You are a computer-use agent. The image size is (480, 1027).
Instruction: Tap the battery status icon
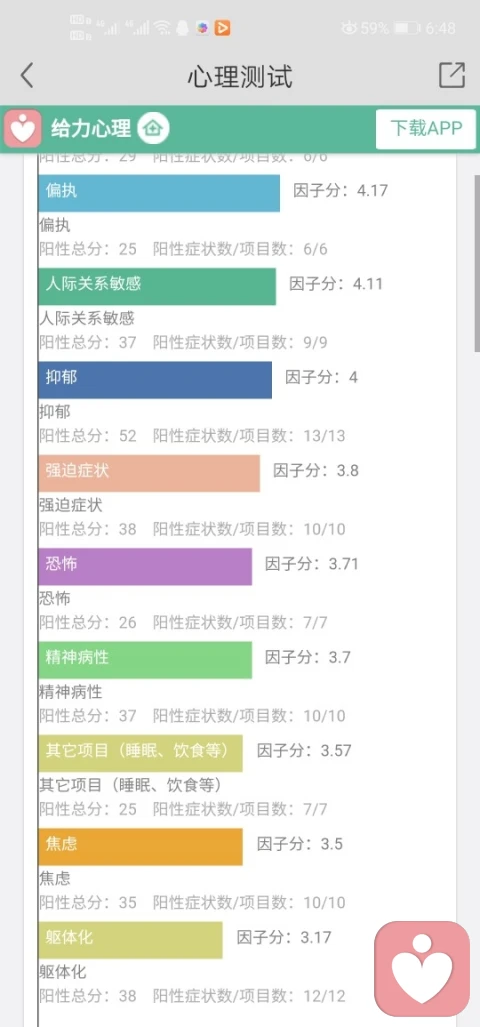407,28
